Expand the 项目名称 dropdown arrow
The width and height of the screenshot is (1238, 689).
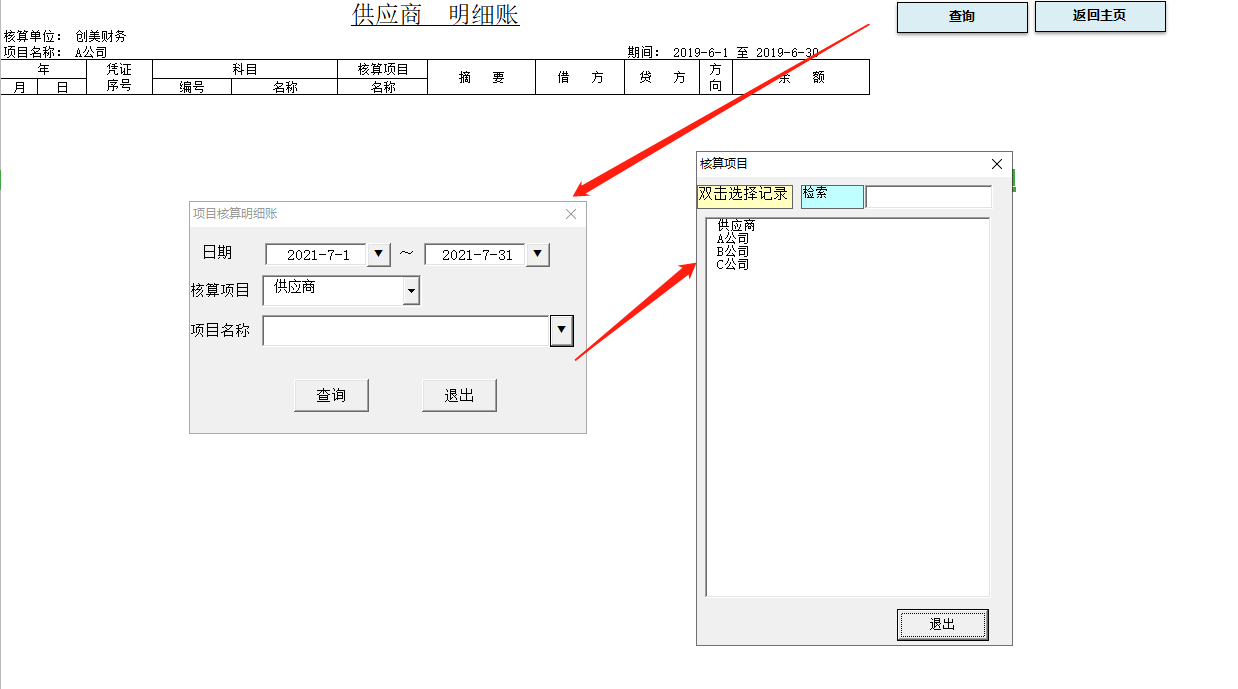click(561, 330)
